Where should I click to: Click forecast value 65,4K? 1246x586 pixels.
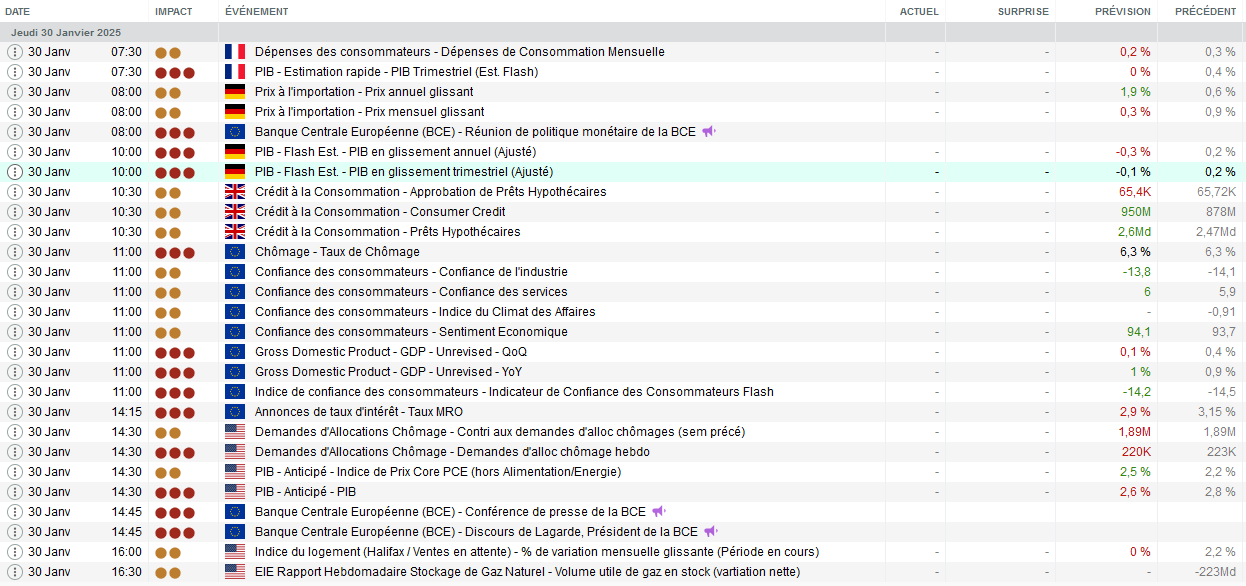1135,192
